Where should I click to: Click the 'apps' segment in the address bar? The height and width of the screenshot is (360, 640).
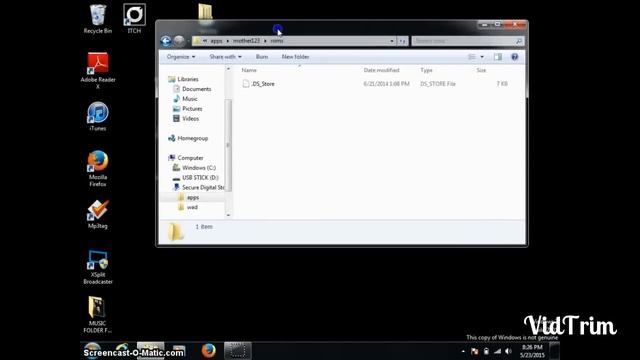216,41
